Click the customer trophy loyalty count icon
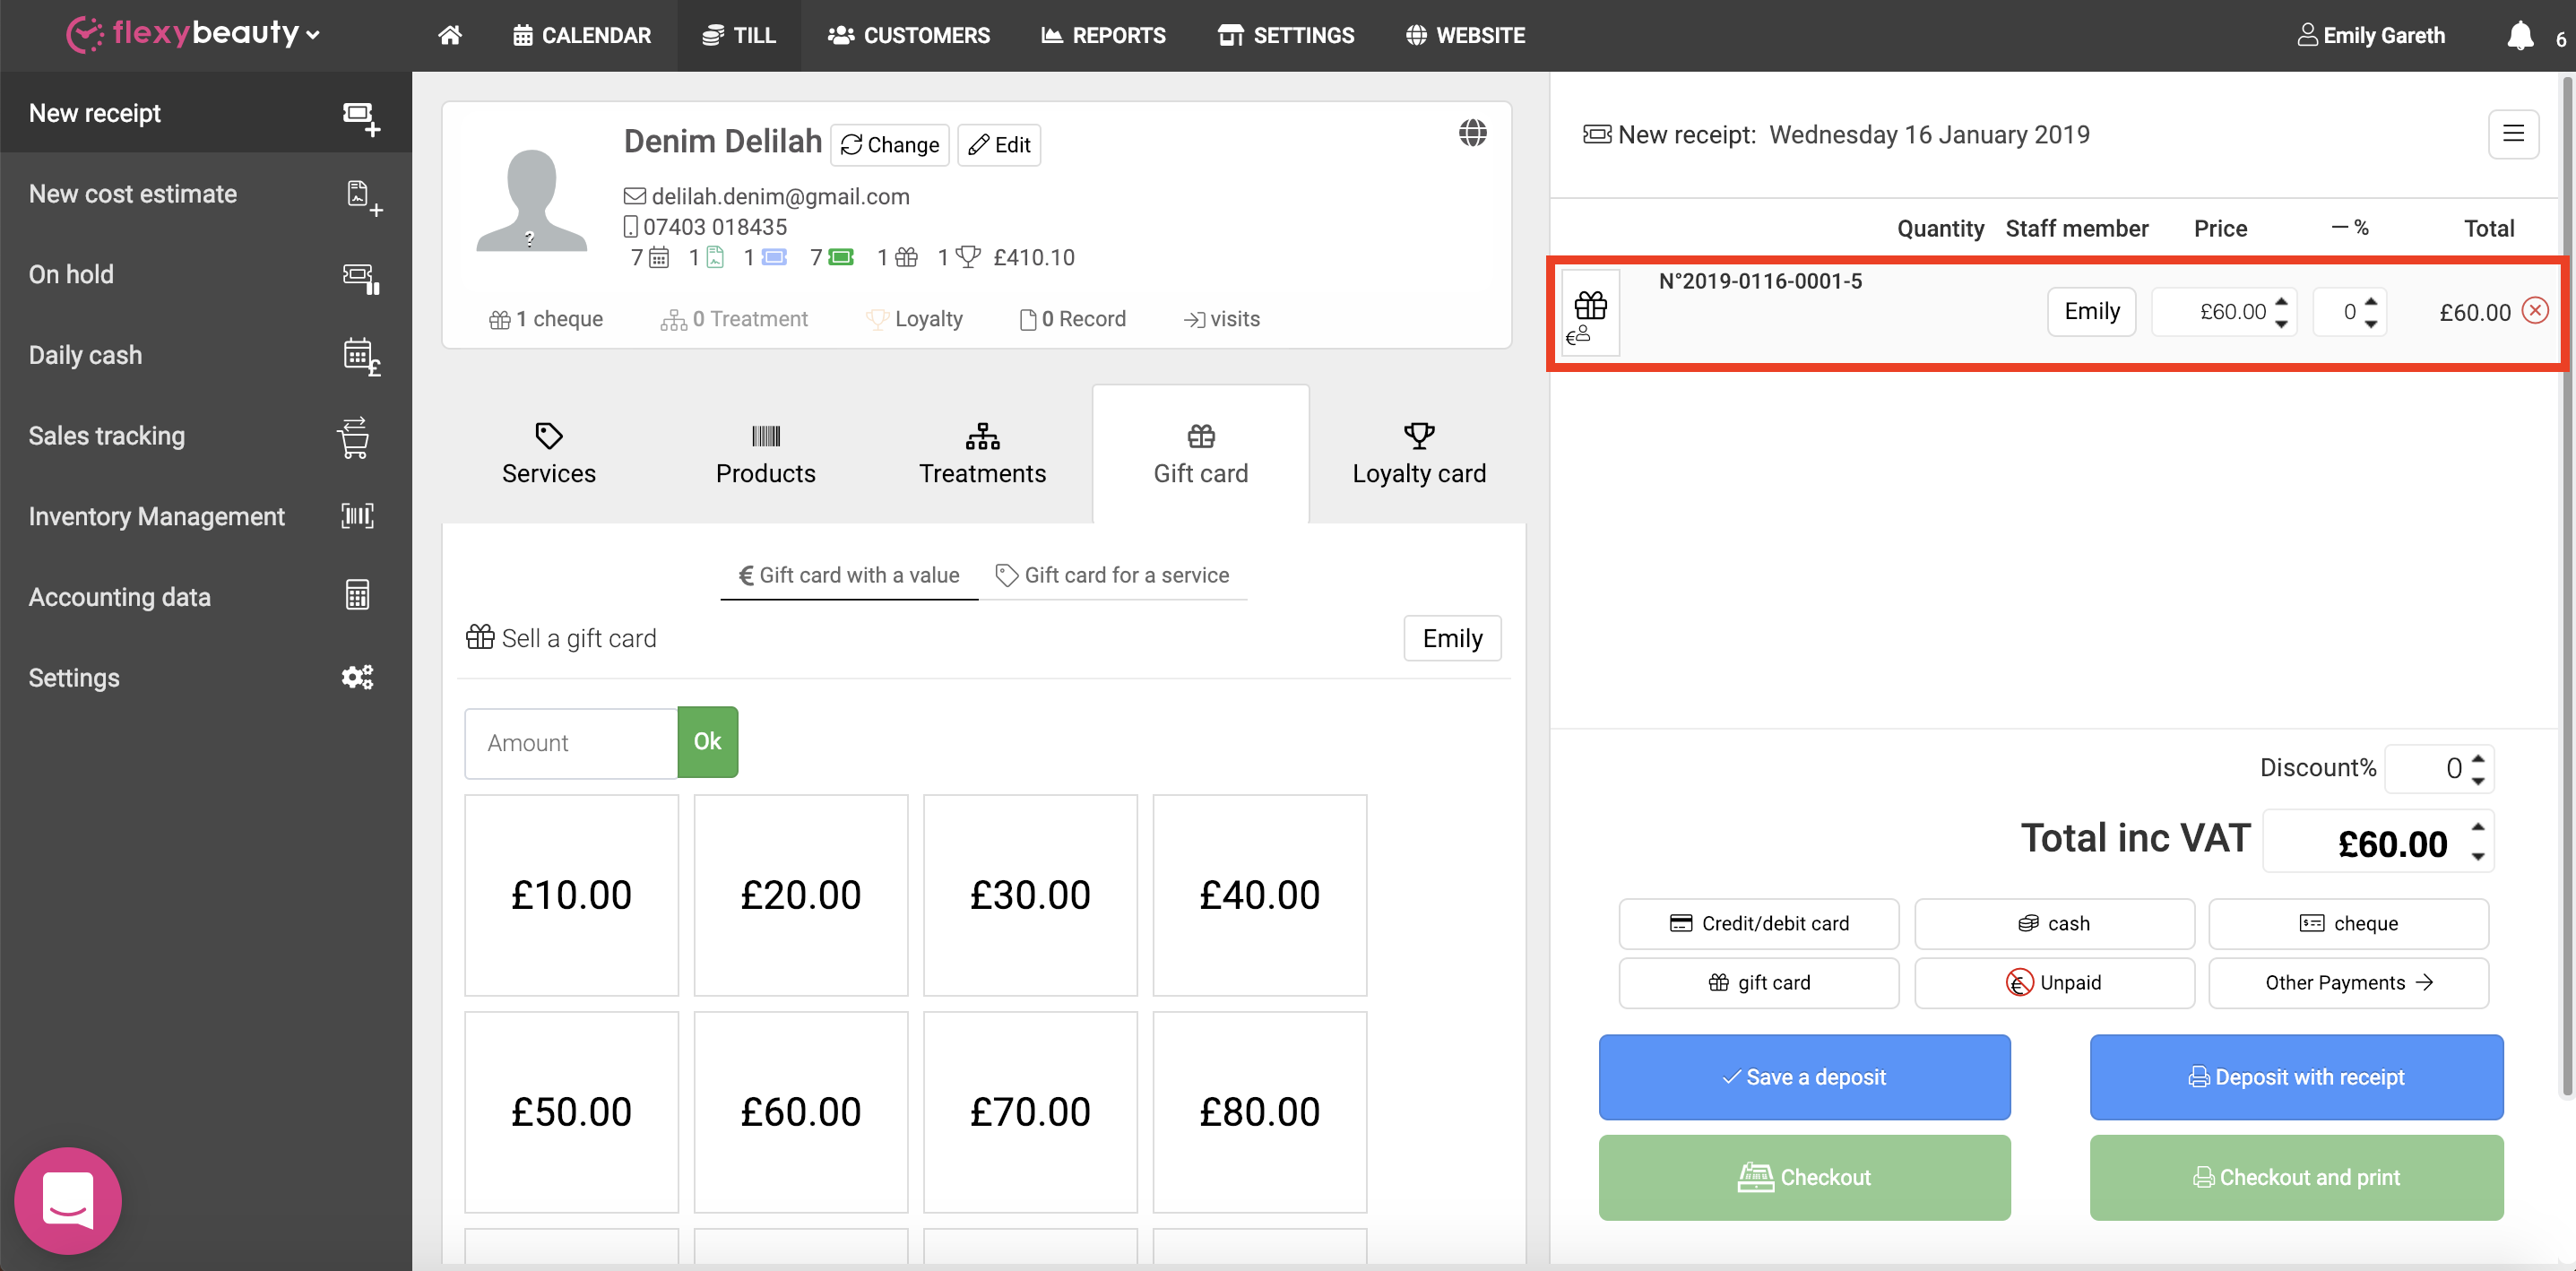 [x=968, y=257]
